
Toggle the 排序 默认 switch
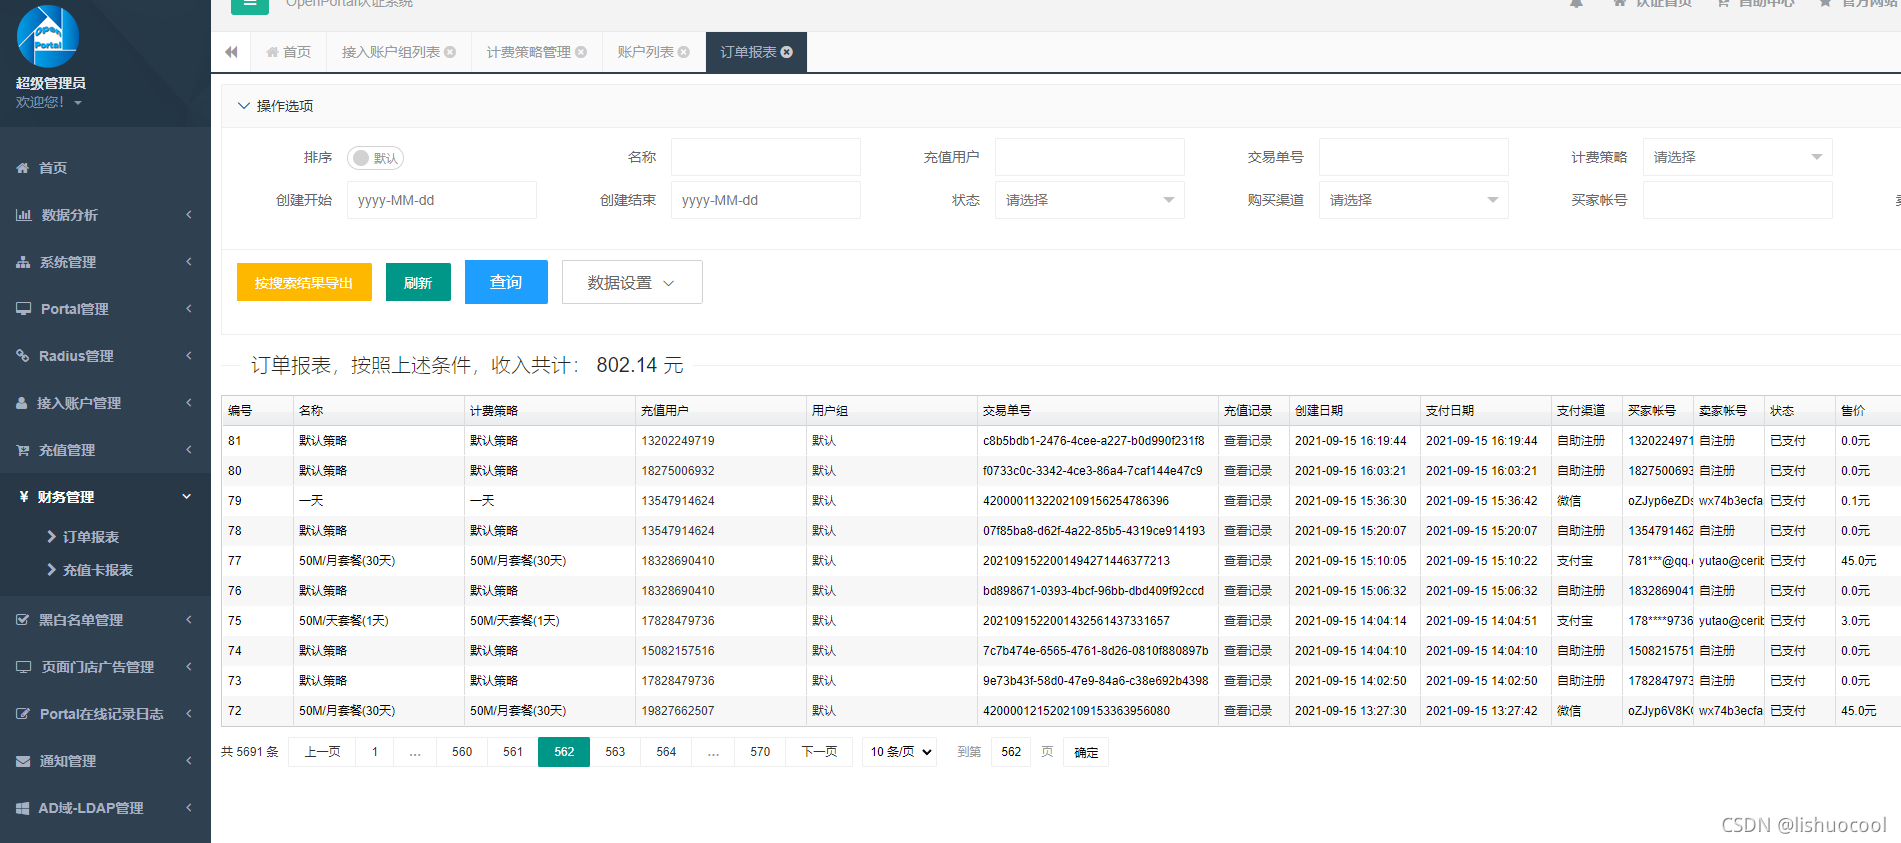375,158
